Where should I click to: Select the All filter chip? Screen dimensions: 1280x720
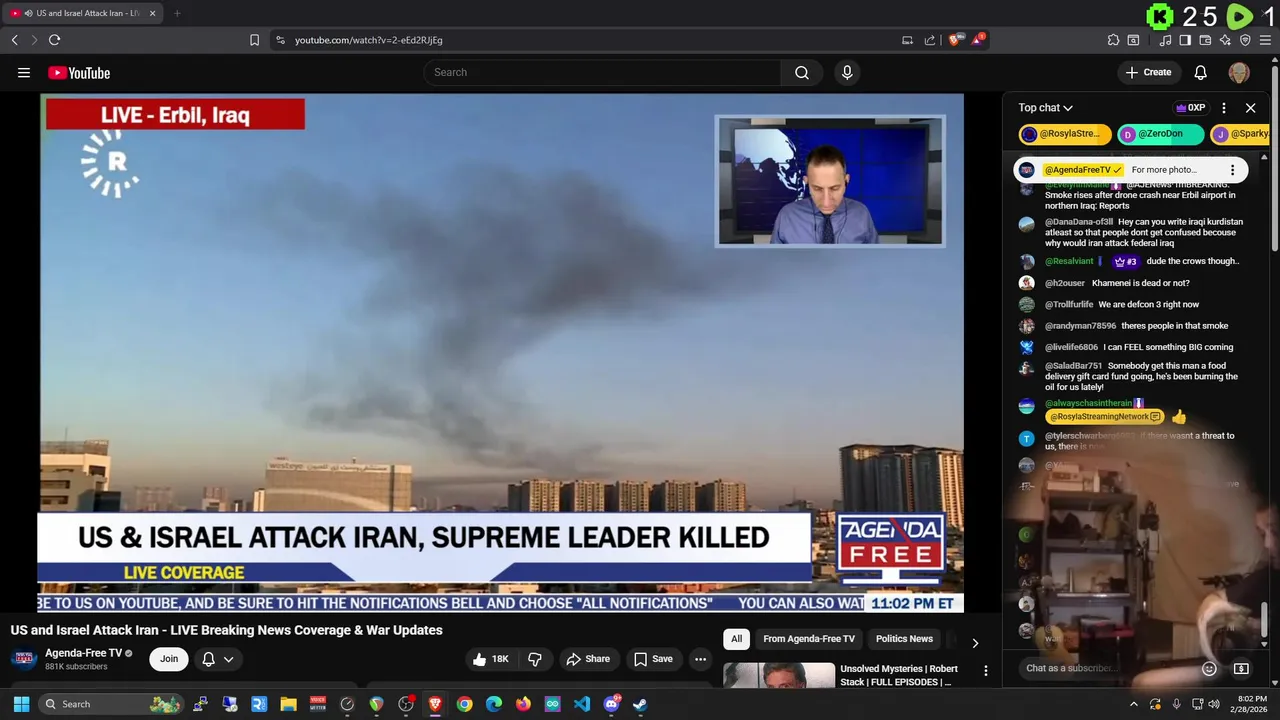coord(736,639)
